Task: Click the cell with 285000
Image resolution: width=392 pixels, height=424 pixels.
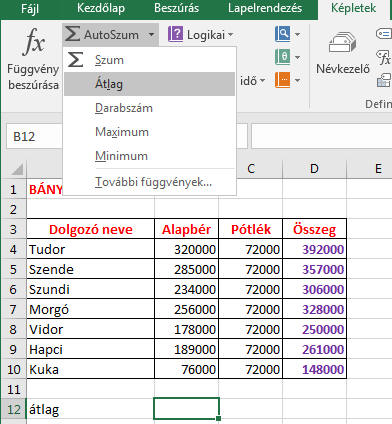Action: pos(186,269)
